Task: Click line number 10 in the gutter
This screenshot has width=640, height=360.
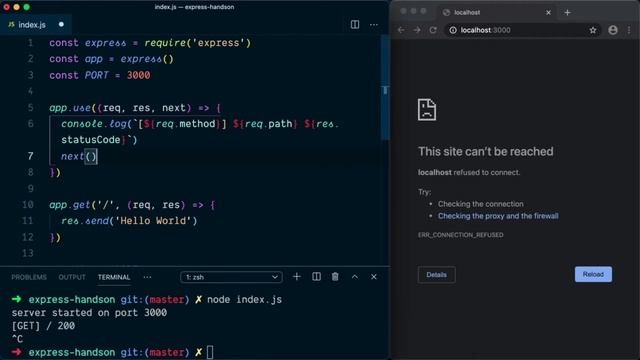Action: click(x=28, y=204)
